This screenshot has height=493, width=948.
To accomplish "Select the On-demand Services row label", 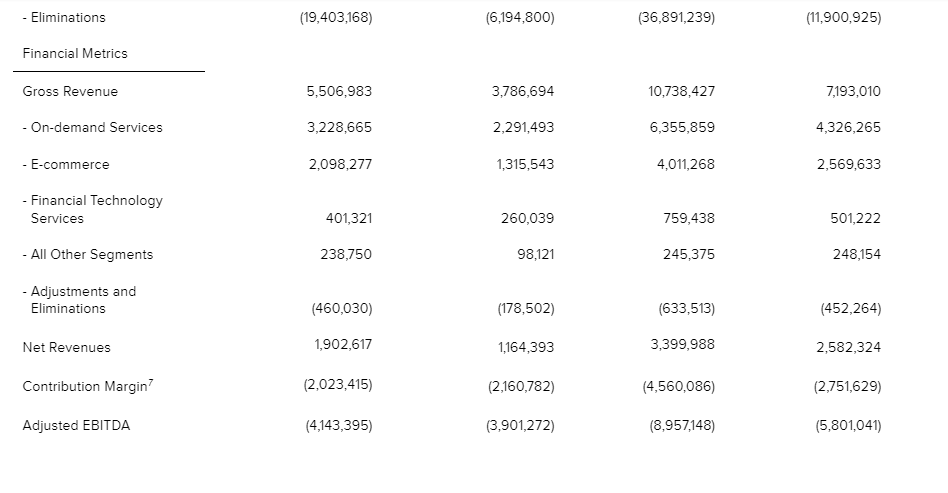I will [93, 128].
